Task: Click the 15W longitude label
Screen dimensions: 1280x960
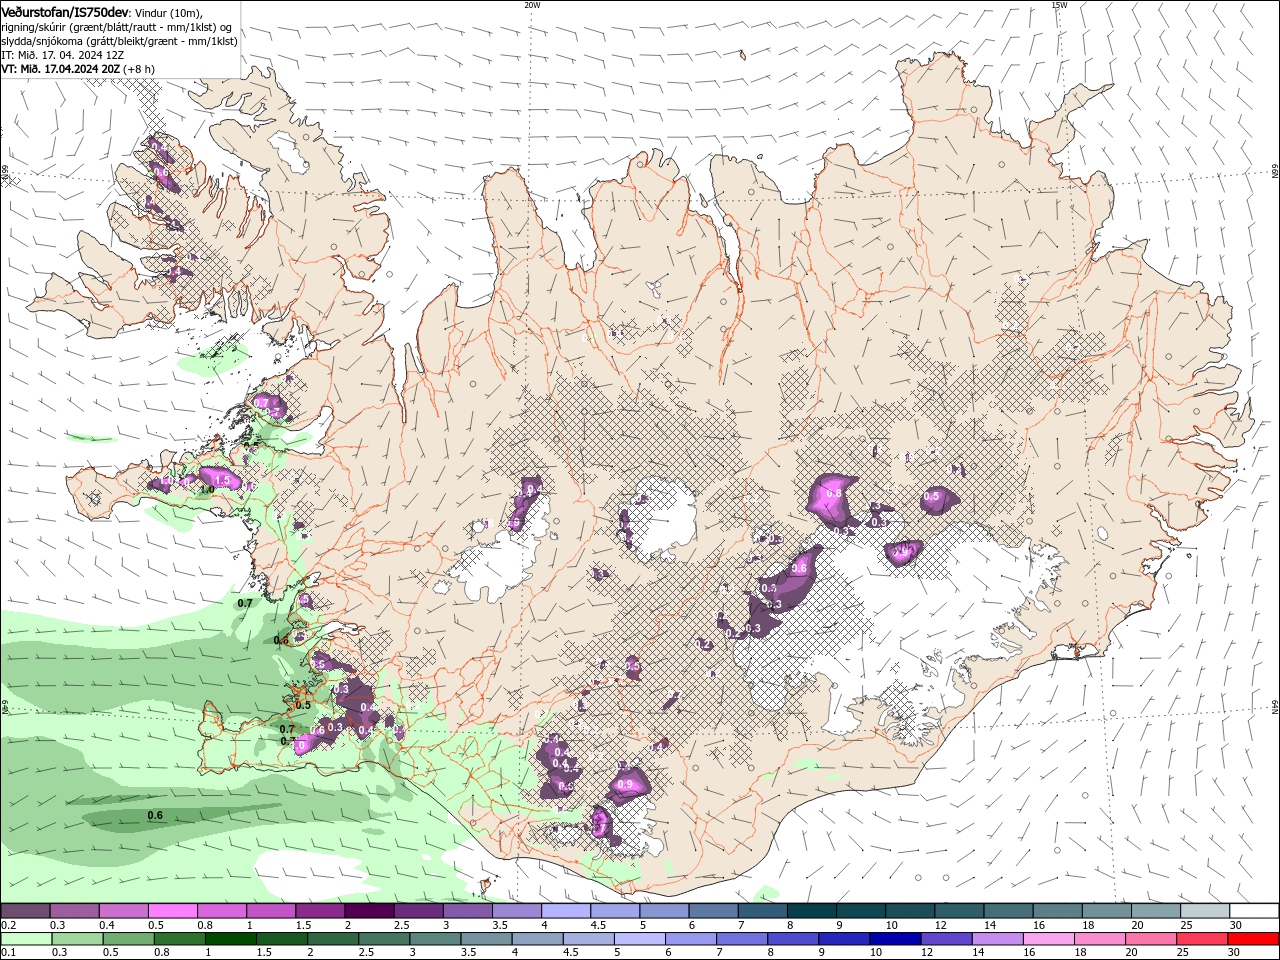Action: click(1059, 5)
